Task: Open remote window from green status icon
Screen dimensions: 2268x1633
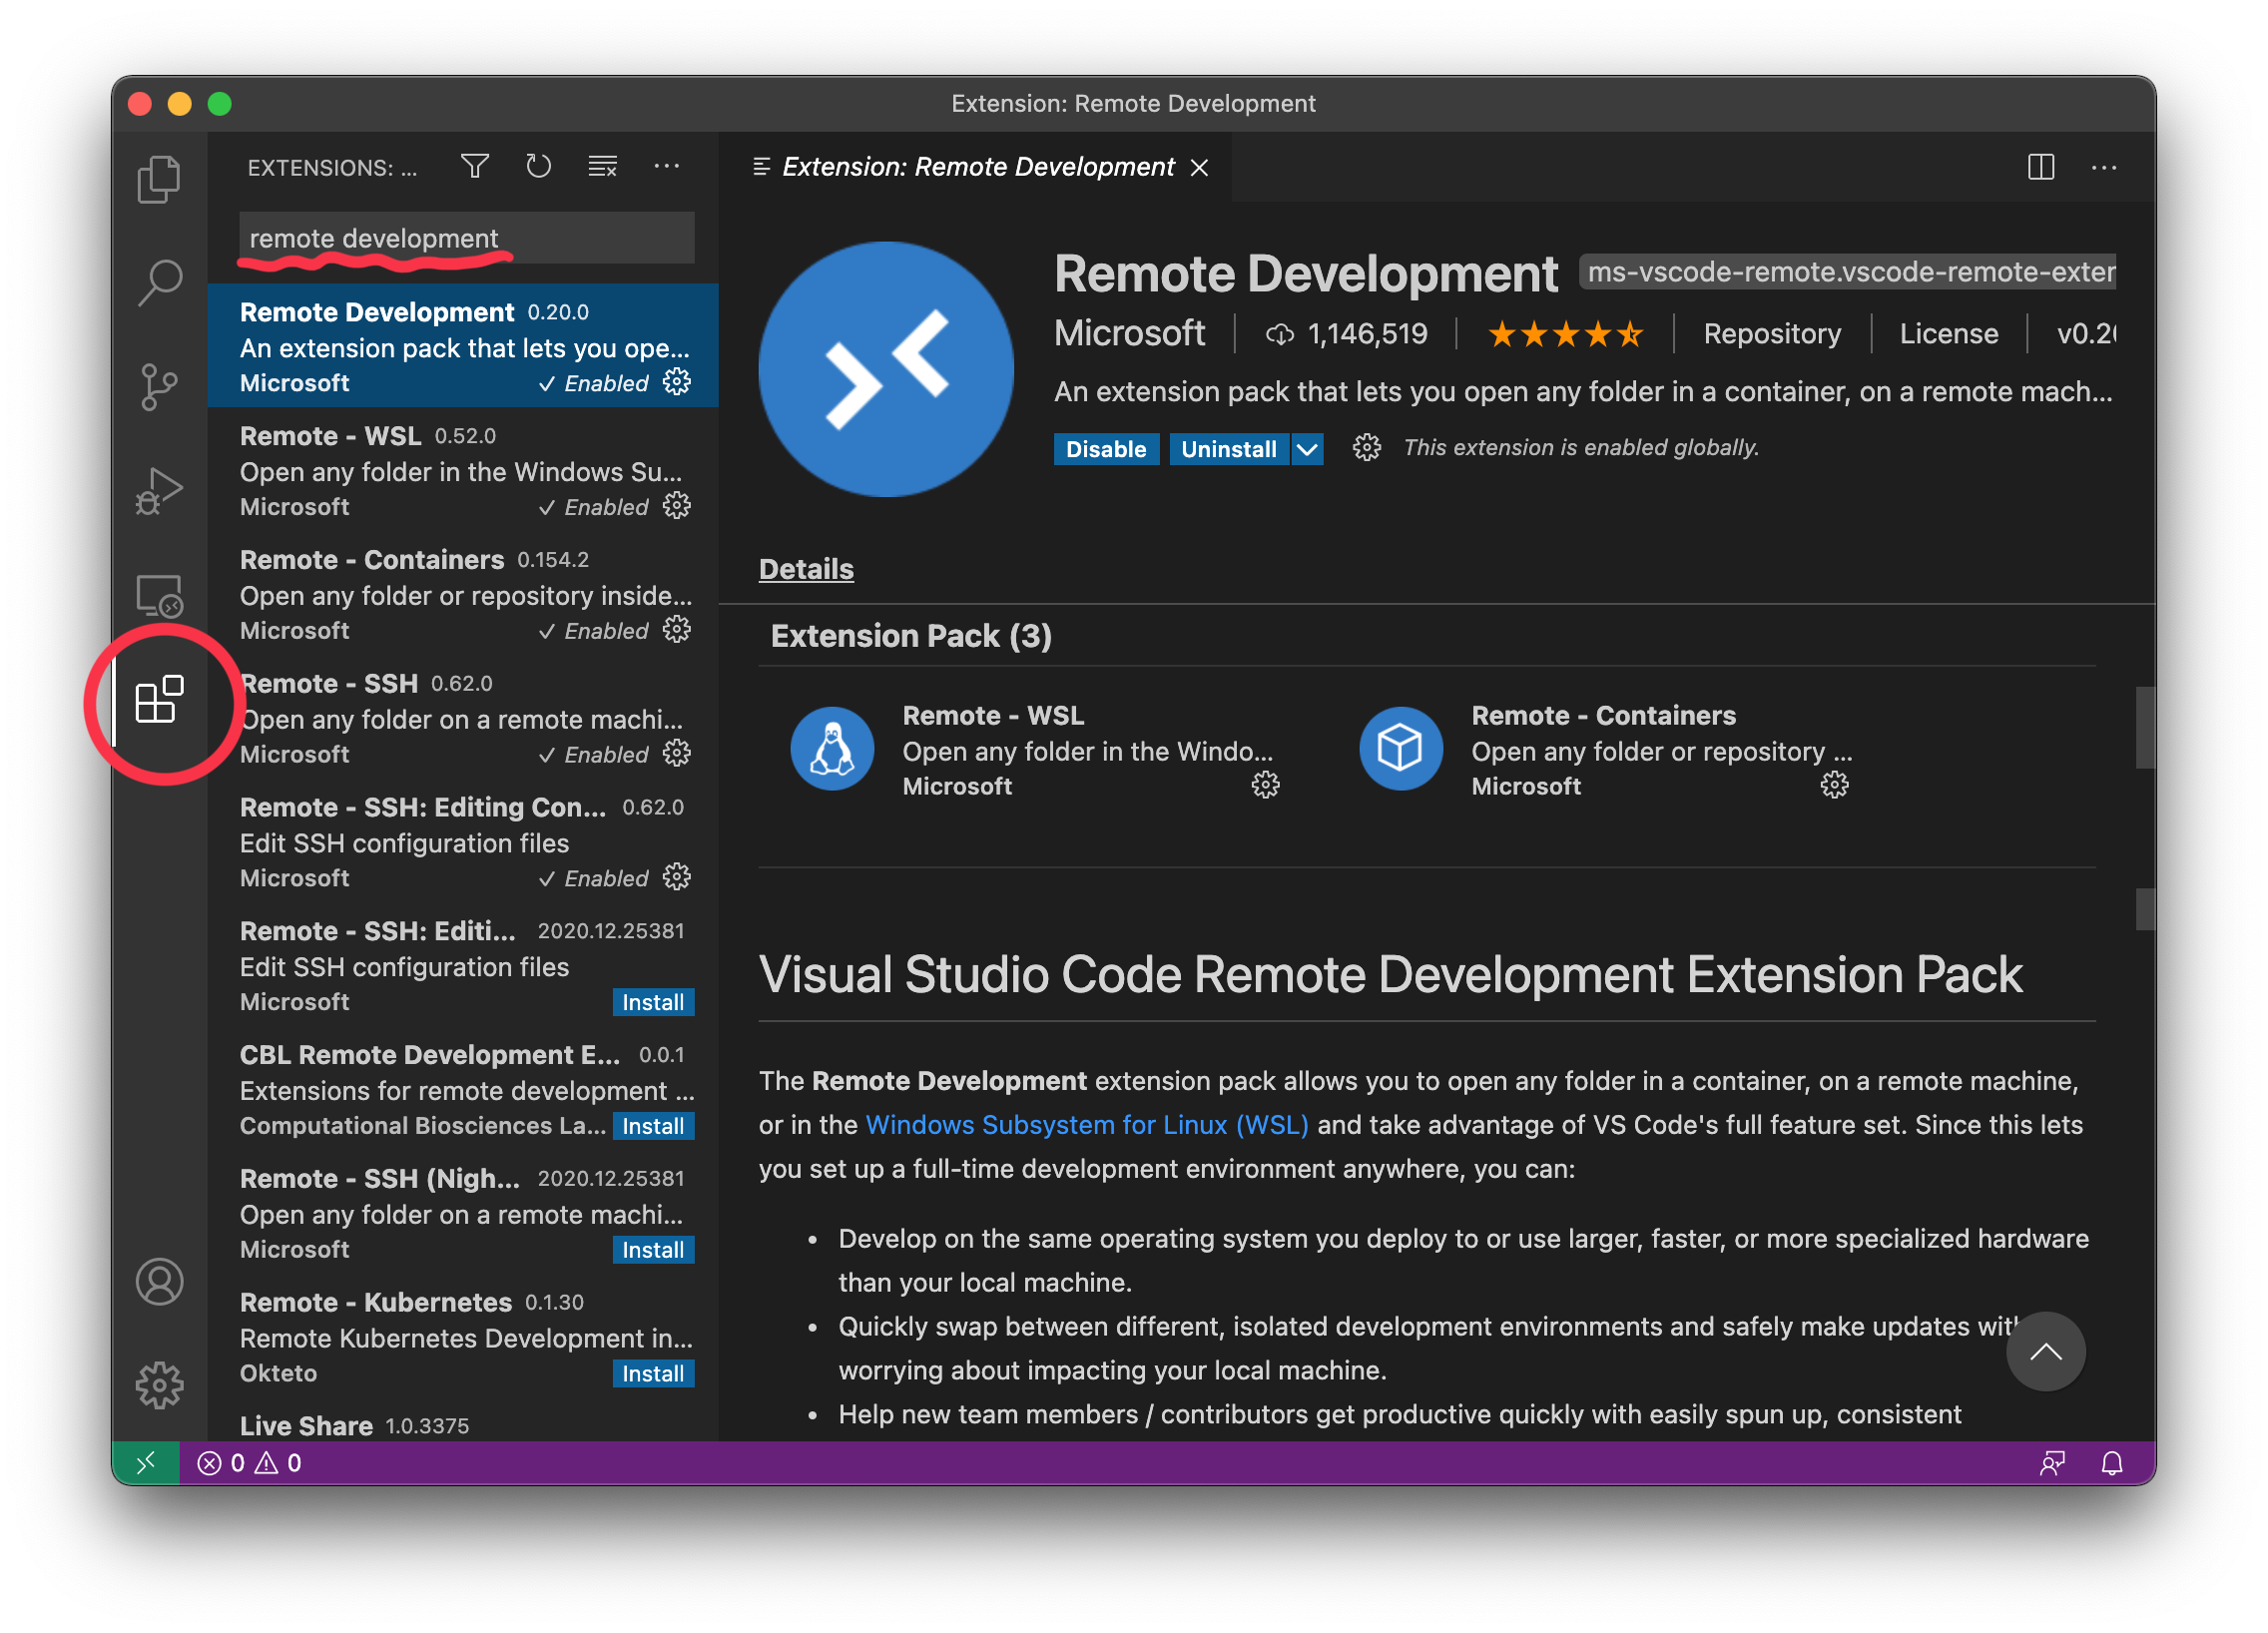Action: pos(146,1463)
